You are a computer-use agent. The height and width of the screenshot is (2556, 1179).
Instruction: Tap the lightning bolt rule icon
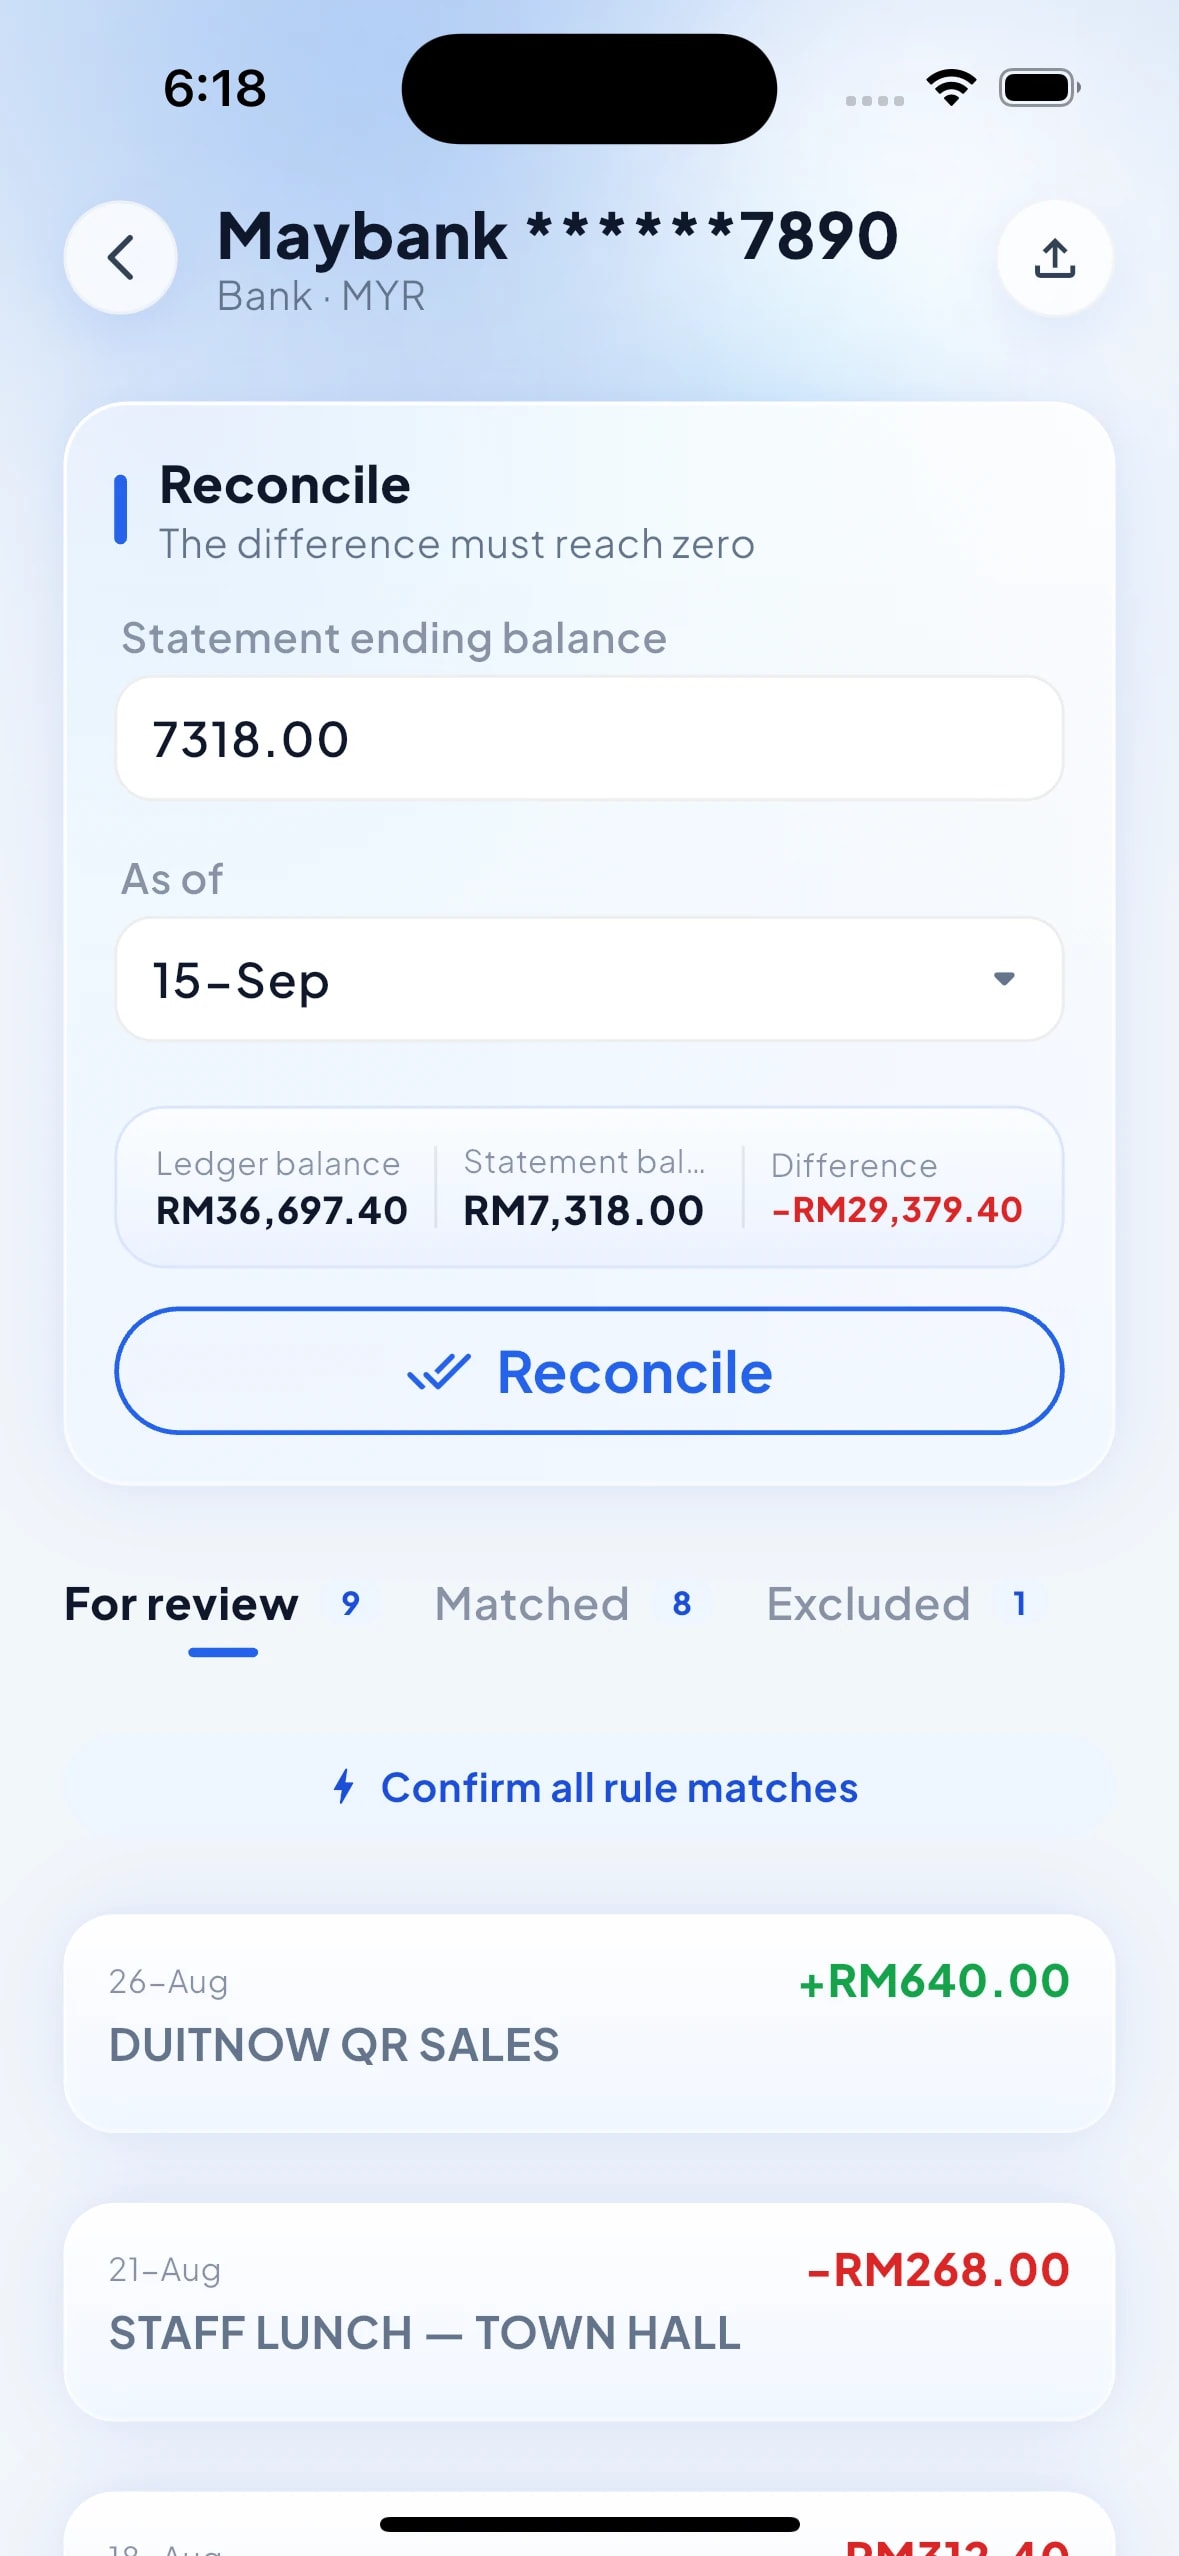(344, 1786)
